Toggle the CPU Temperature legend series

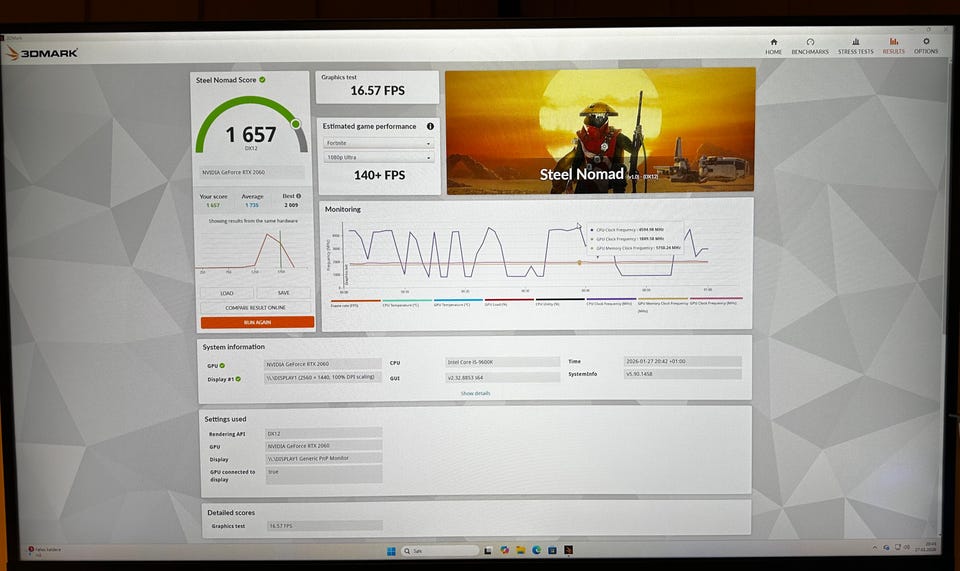point(407,303)
